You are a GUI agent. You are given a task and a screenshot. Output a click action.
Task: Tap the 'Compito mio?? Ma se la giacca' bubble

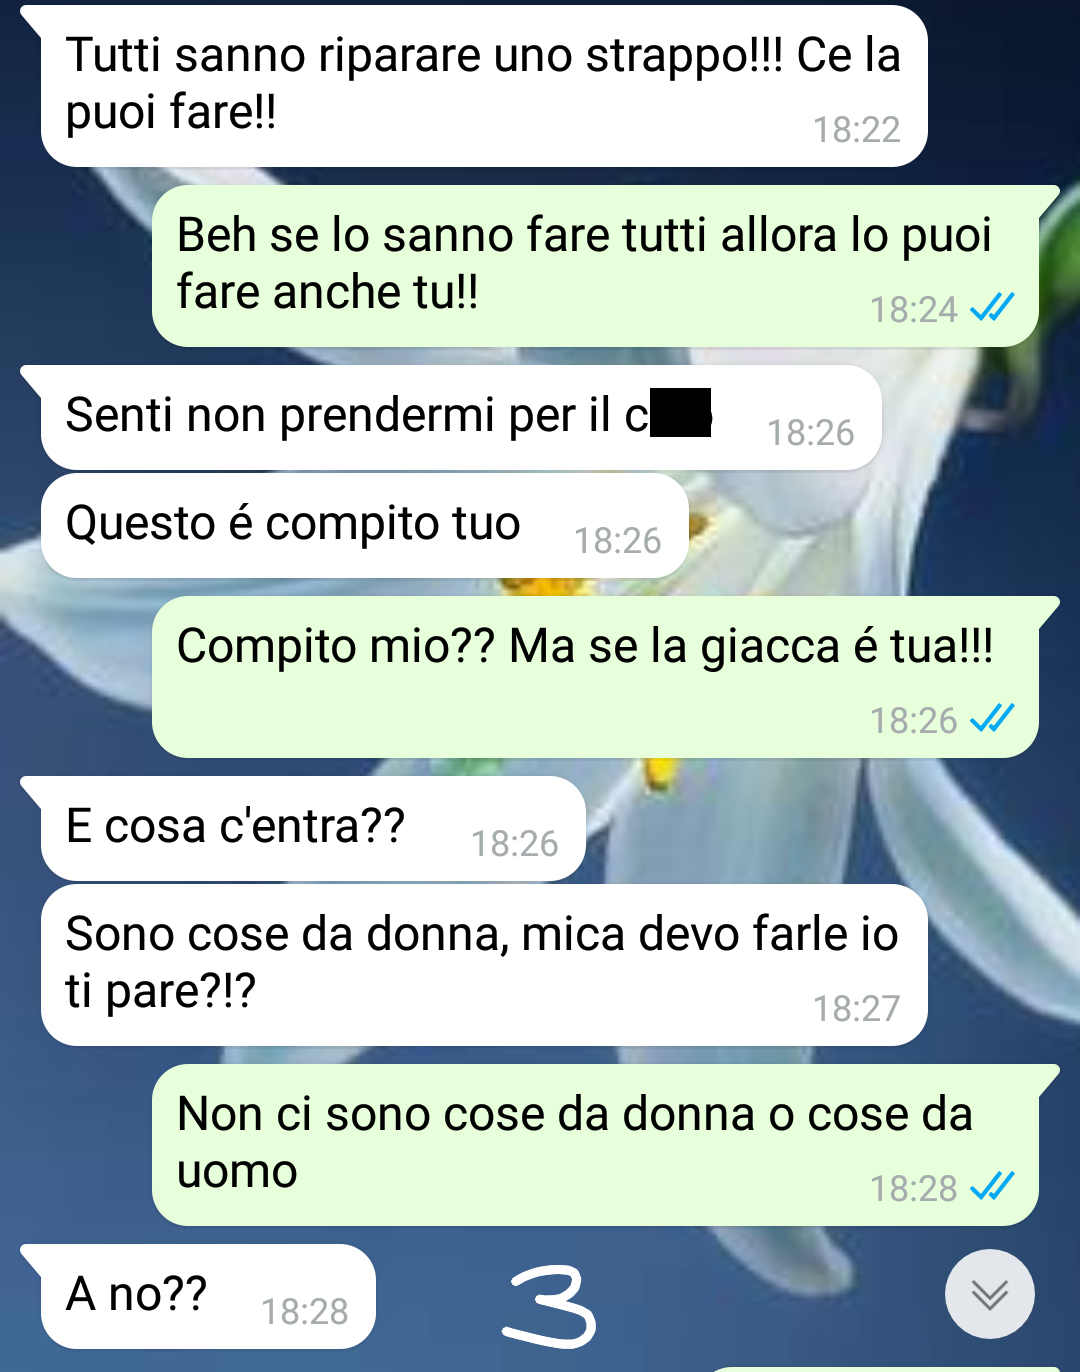pos(595,677)
